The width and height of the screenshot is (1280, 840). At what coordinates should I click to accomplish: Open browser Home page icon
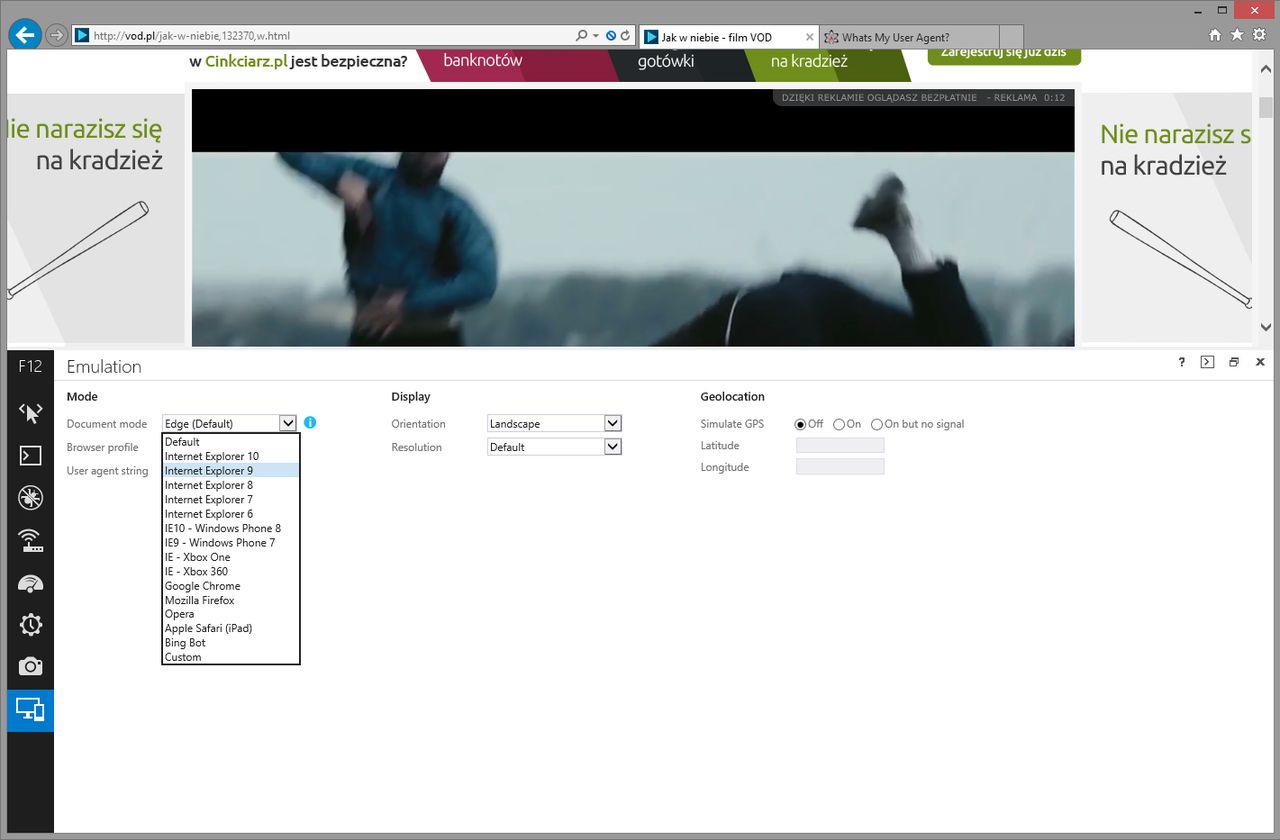coord(1215,35)
